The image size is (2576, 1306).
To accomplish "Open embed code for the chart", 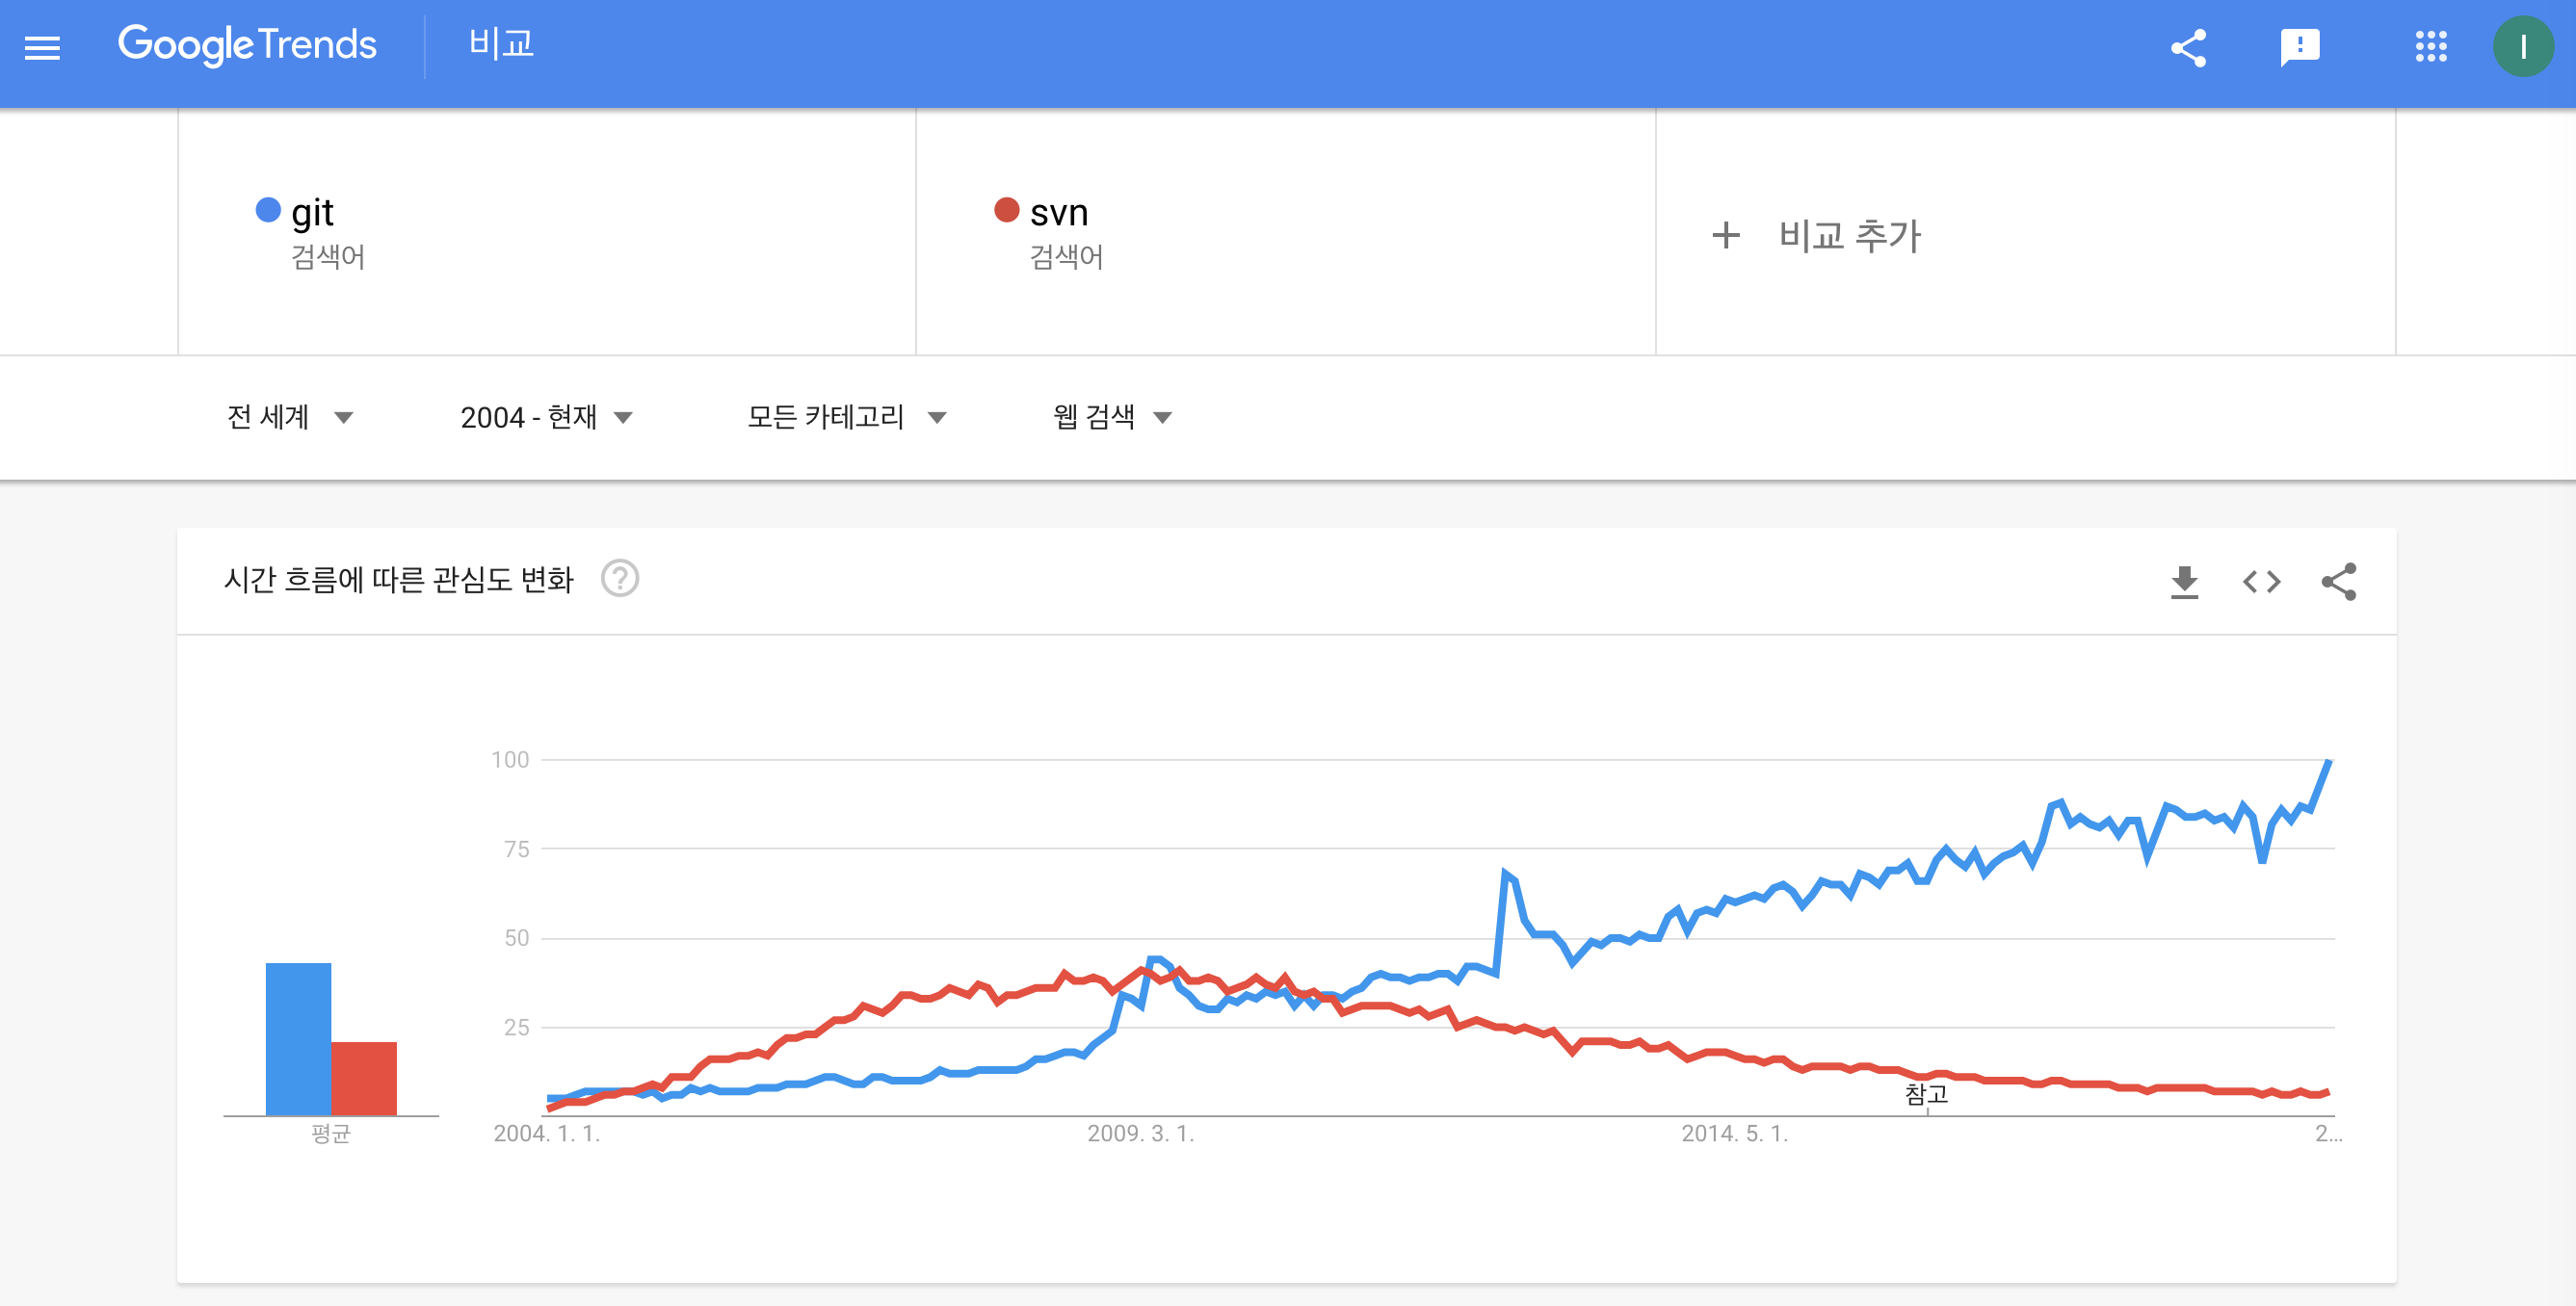I will [2261, 582].
